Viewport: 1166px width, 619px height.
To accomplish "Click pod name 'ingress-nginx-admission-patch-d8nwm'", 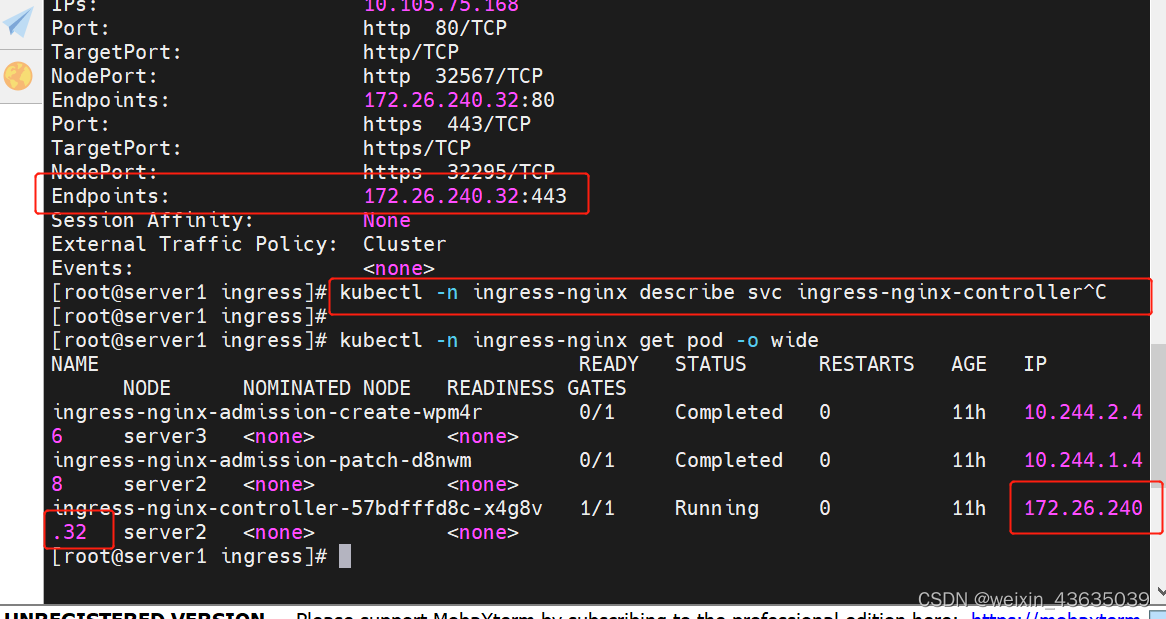I will 262,460.
